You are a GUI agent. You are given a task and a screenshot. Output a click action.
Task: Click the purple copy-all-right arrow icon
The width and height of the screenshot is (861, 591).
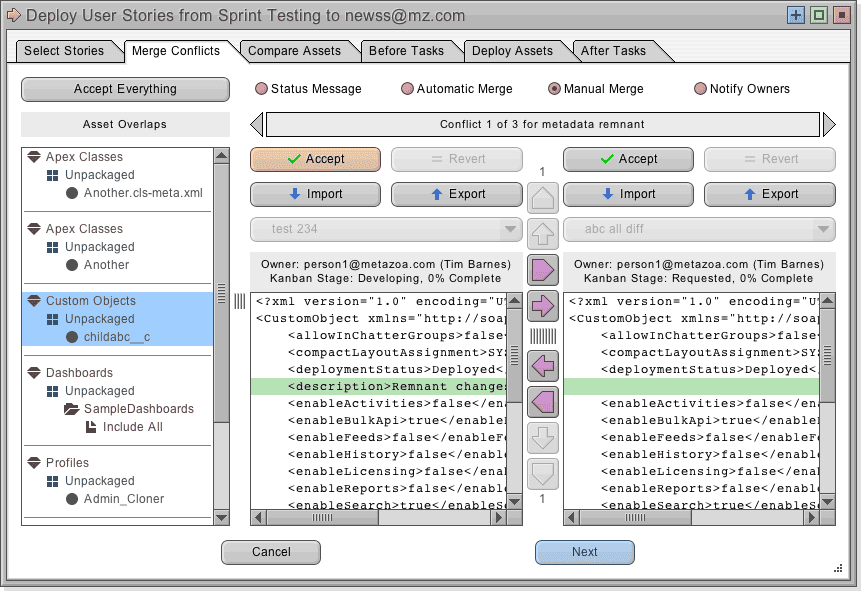[x=543, y=270]
